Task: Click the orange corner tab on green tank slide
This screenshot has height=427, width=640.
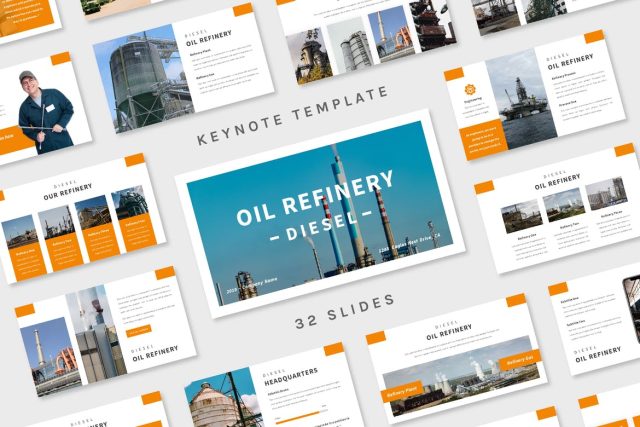Action: click(x=242, y=10)
